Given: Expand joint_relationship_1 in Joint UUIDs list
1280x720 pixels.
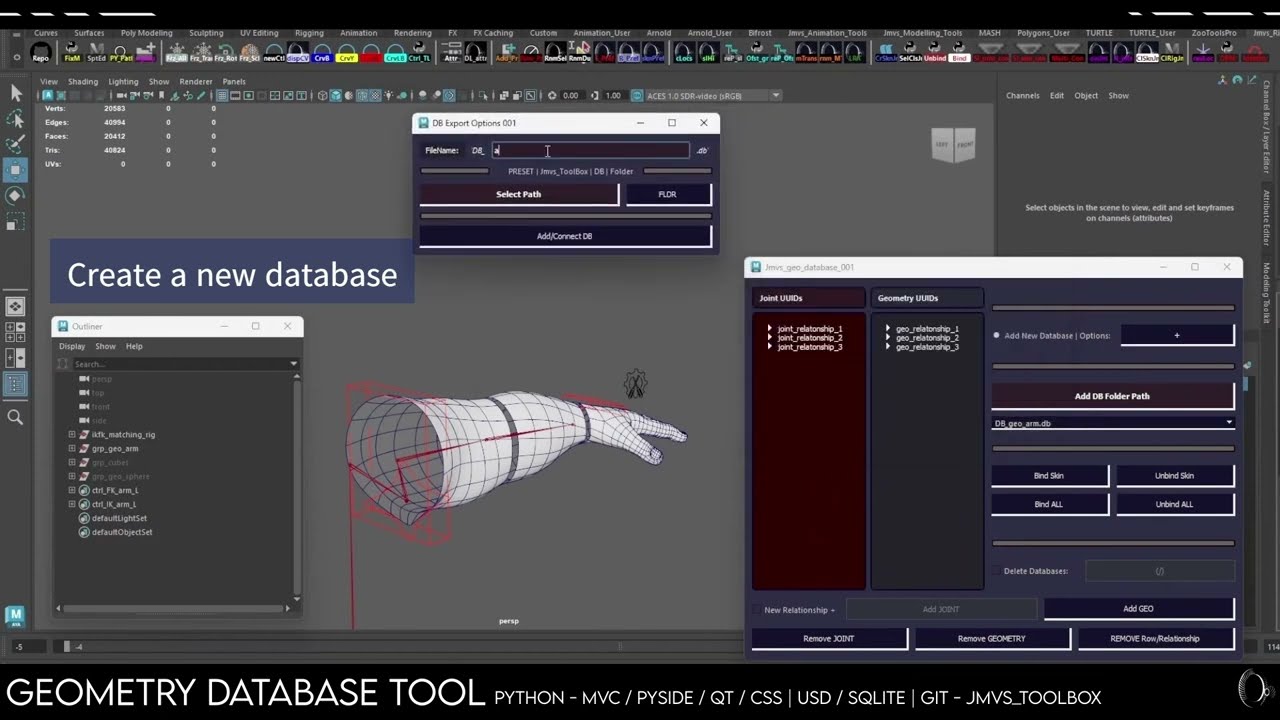Looking at the screenshot, I should (769, 329).
